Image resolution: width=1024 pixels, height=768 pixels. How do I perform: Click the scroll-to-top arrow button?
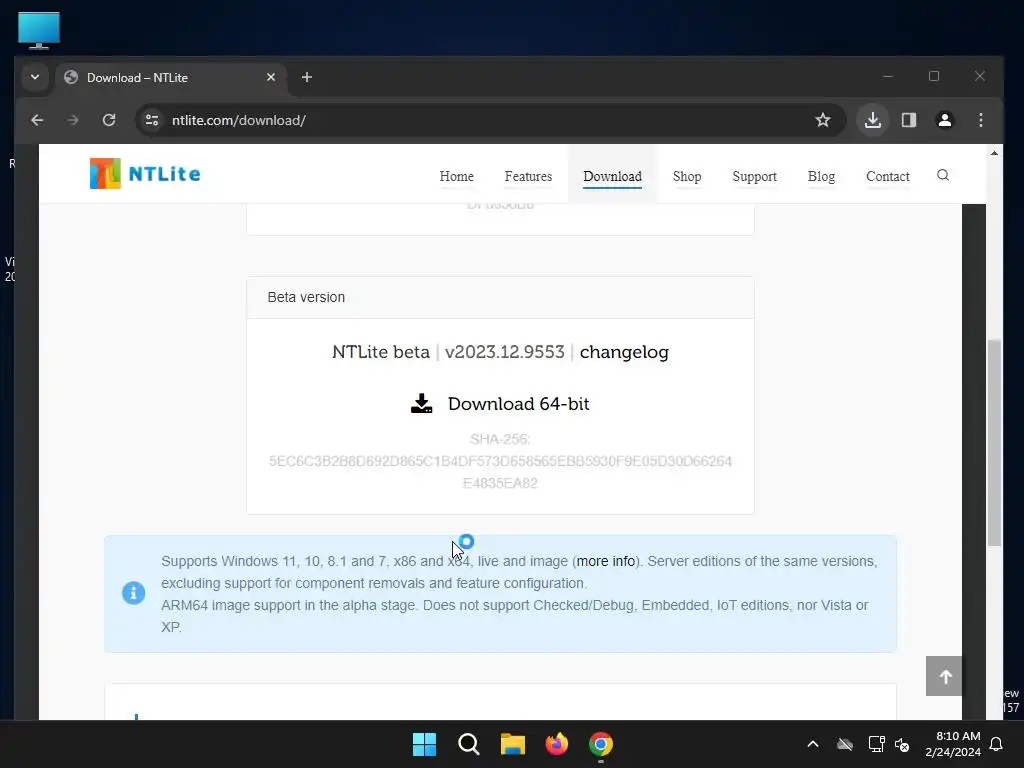[944, 677]
